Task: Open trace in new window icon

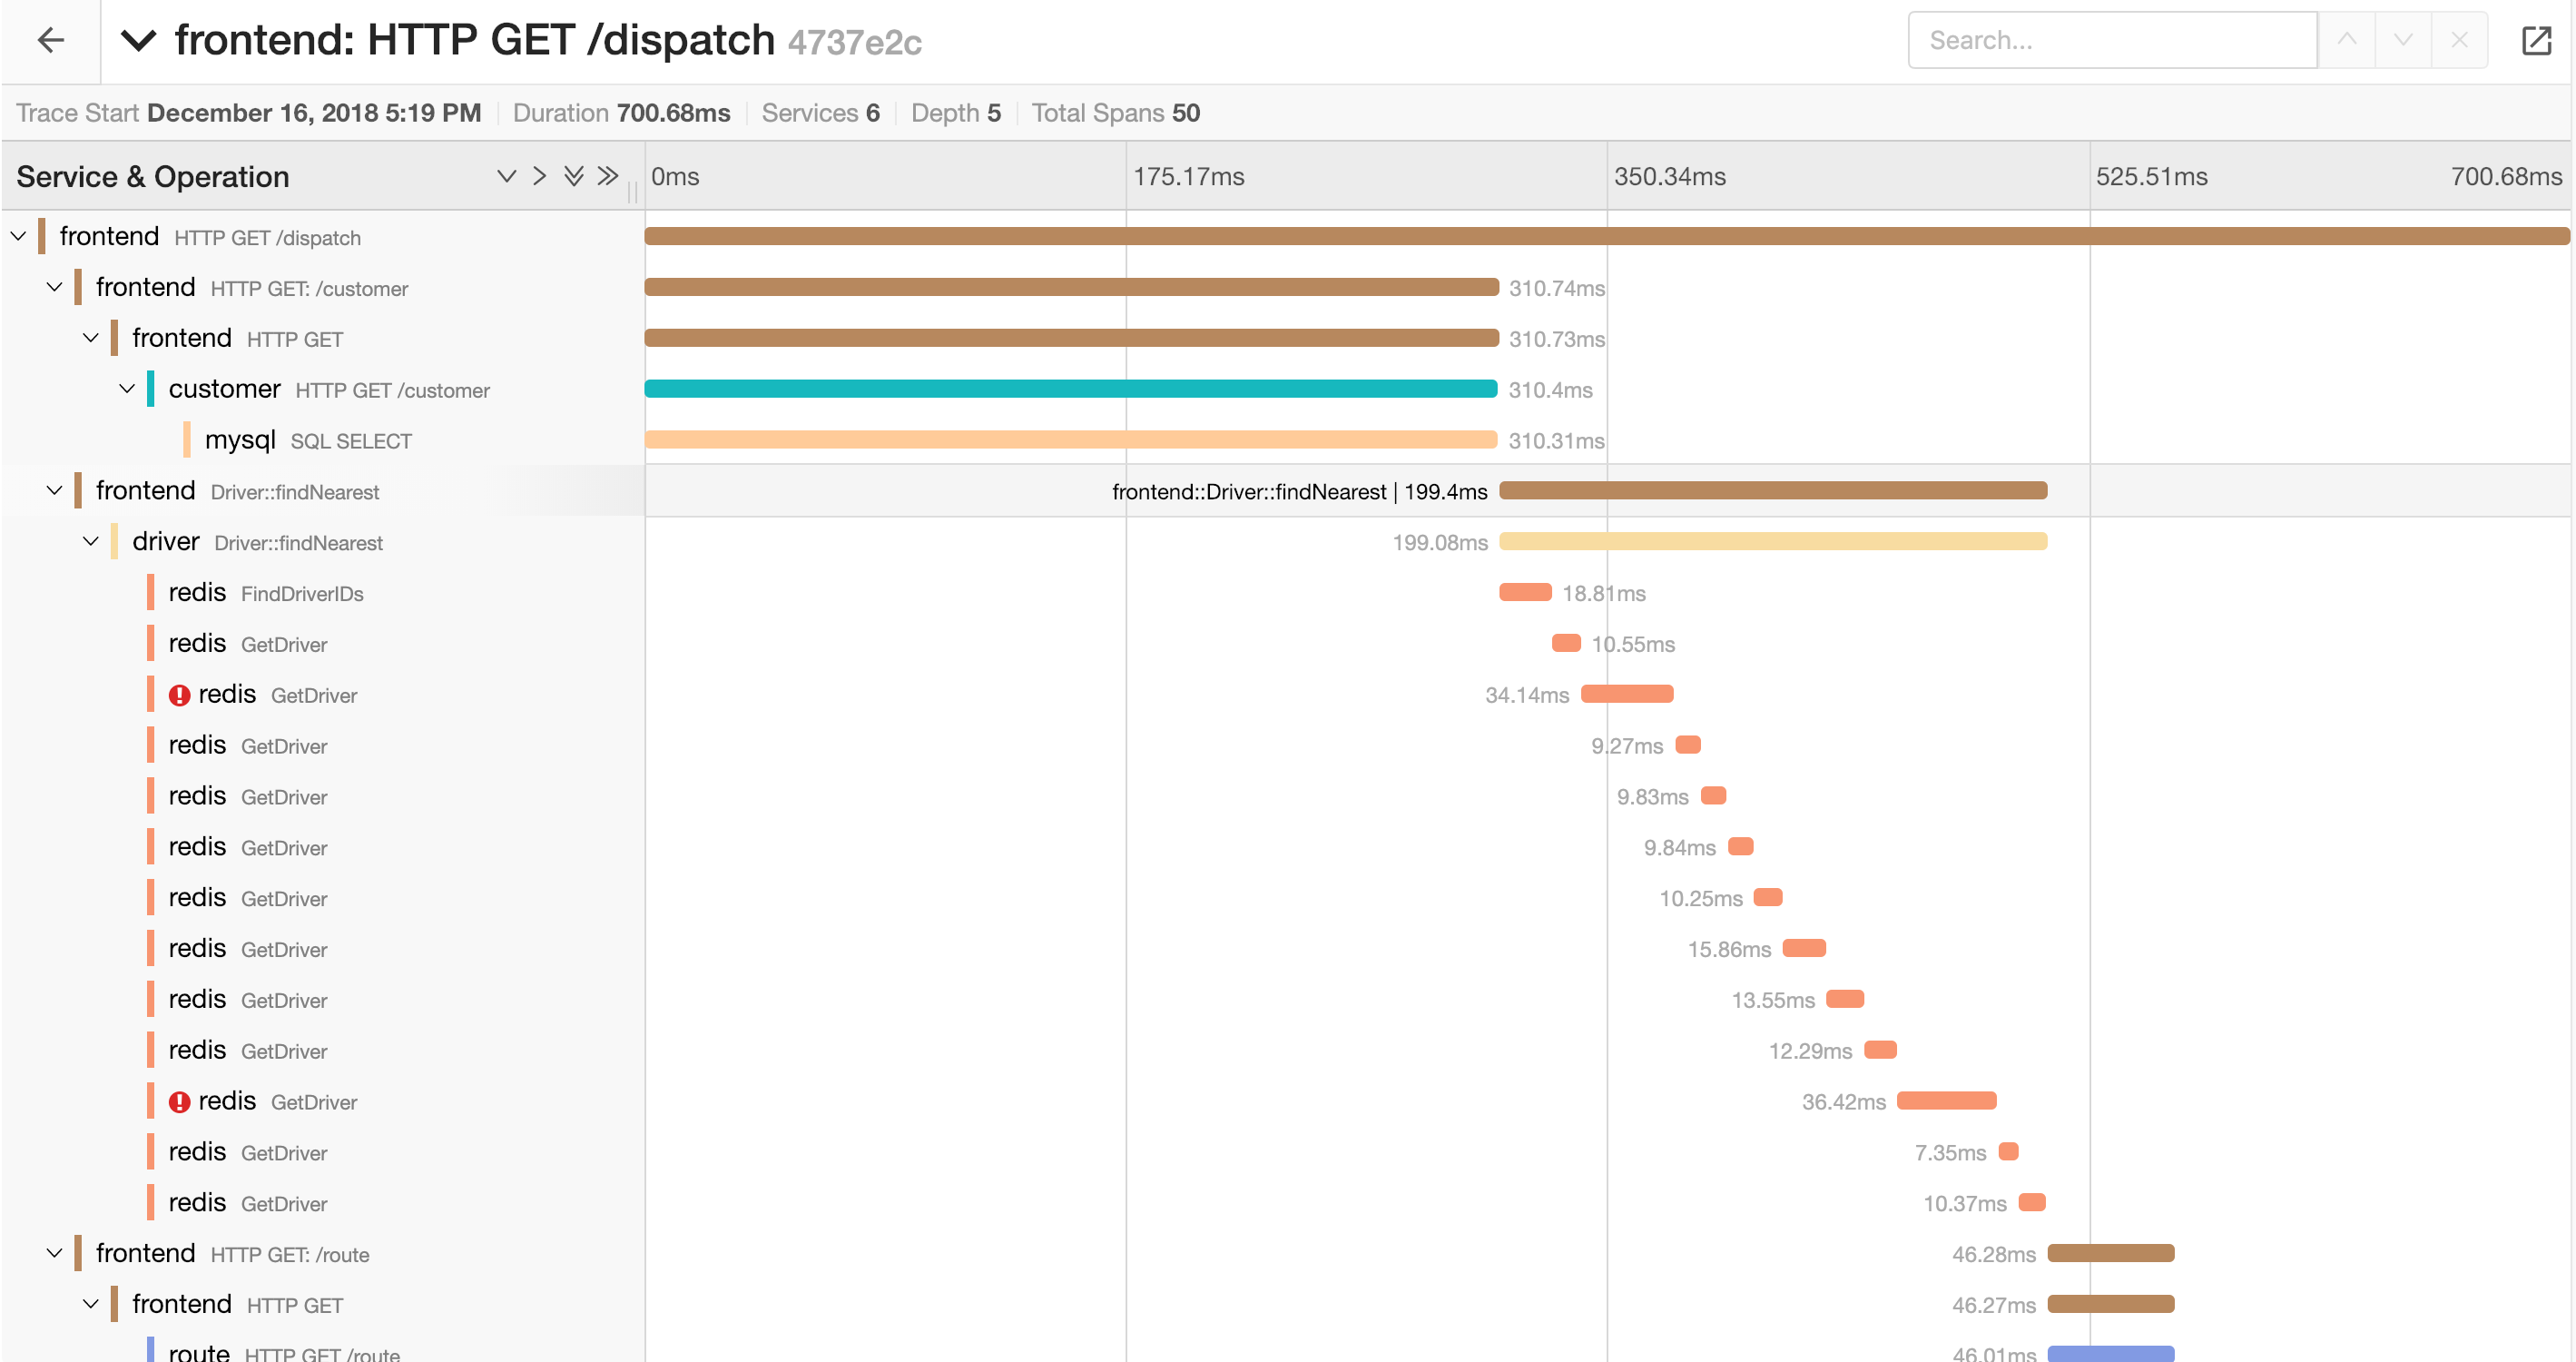Action: point(2536,41)
